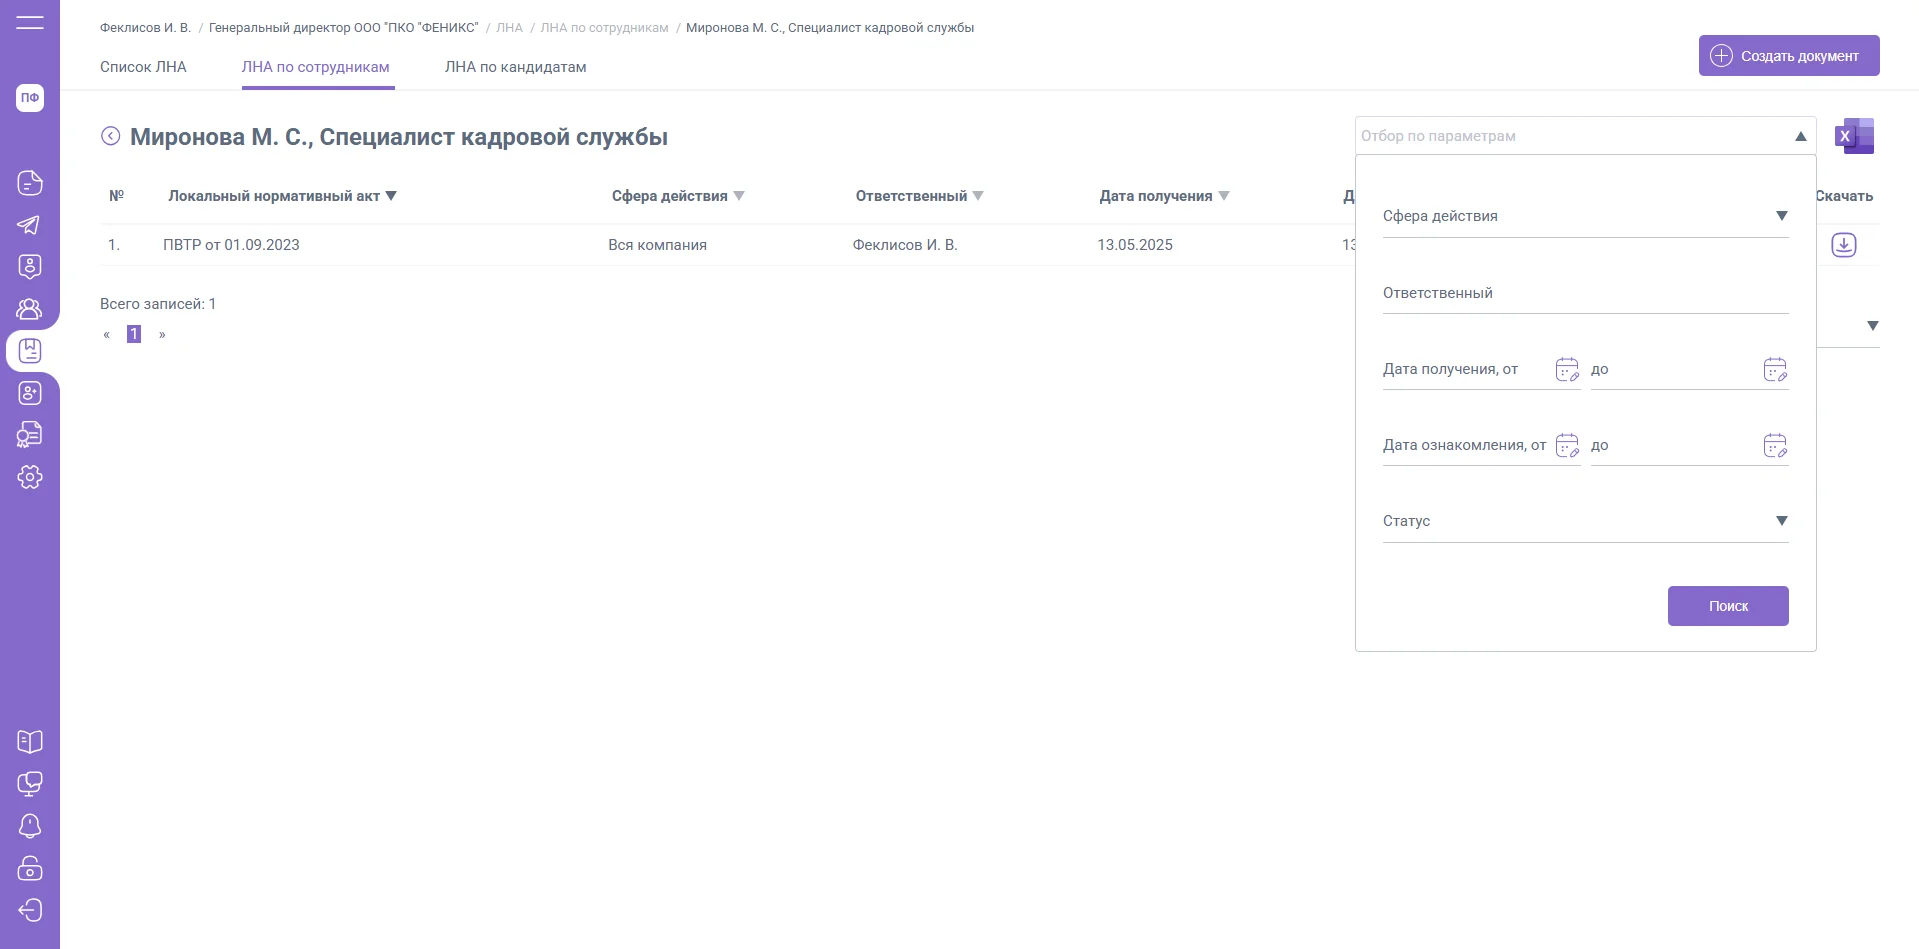
Task: Click the paper plane icon in sidebar
Action: 30,225
